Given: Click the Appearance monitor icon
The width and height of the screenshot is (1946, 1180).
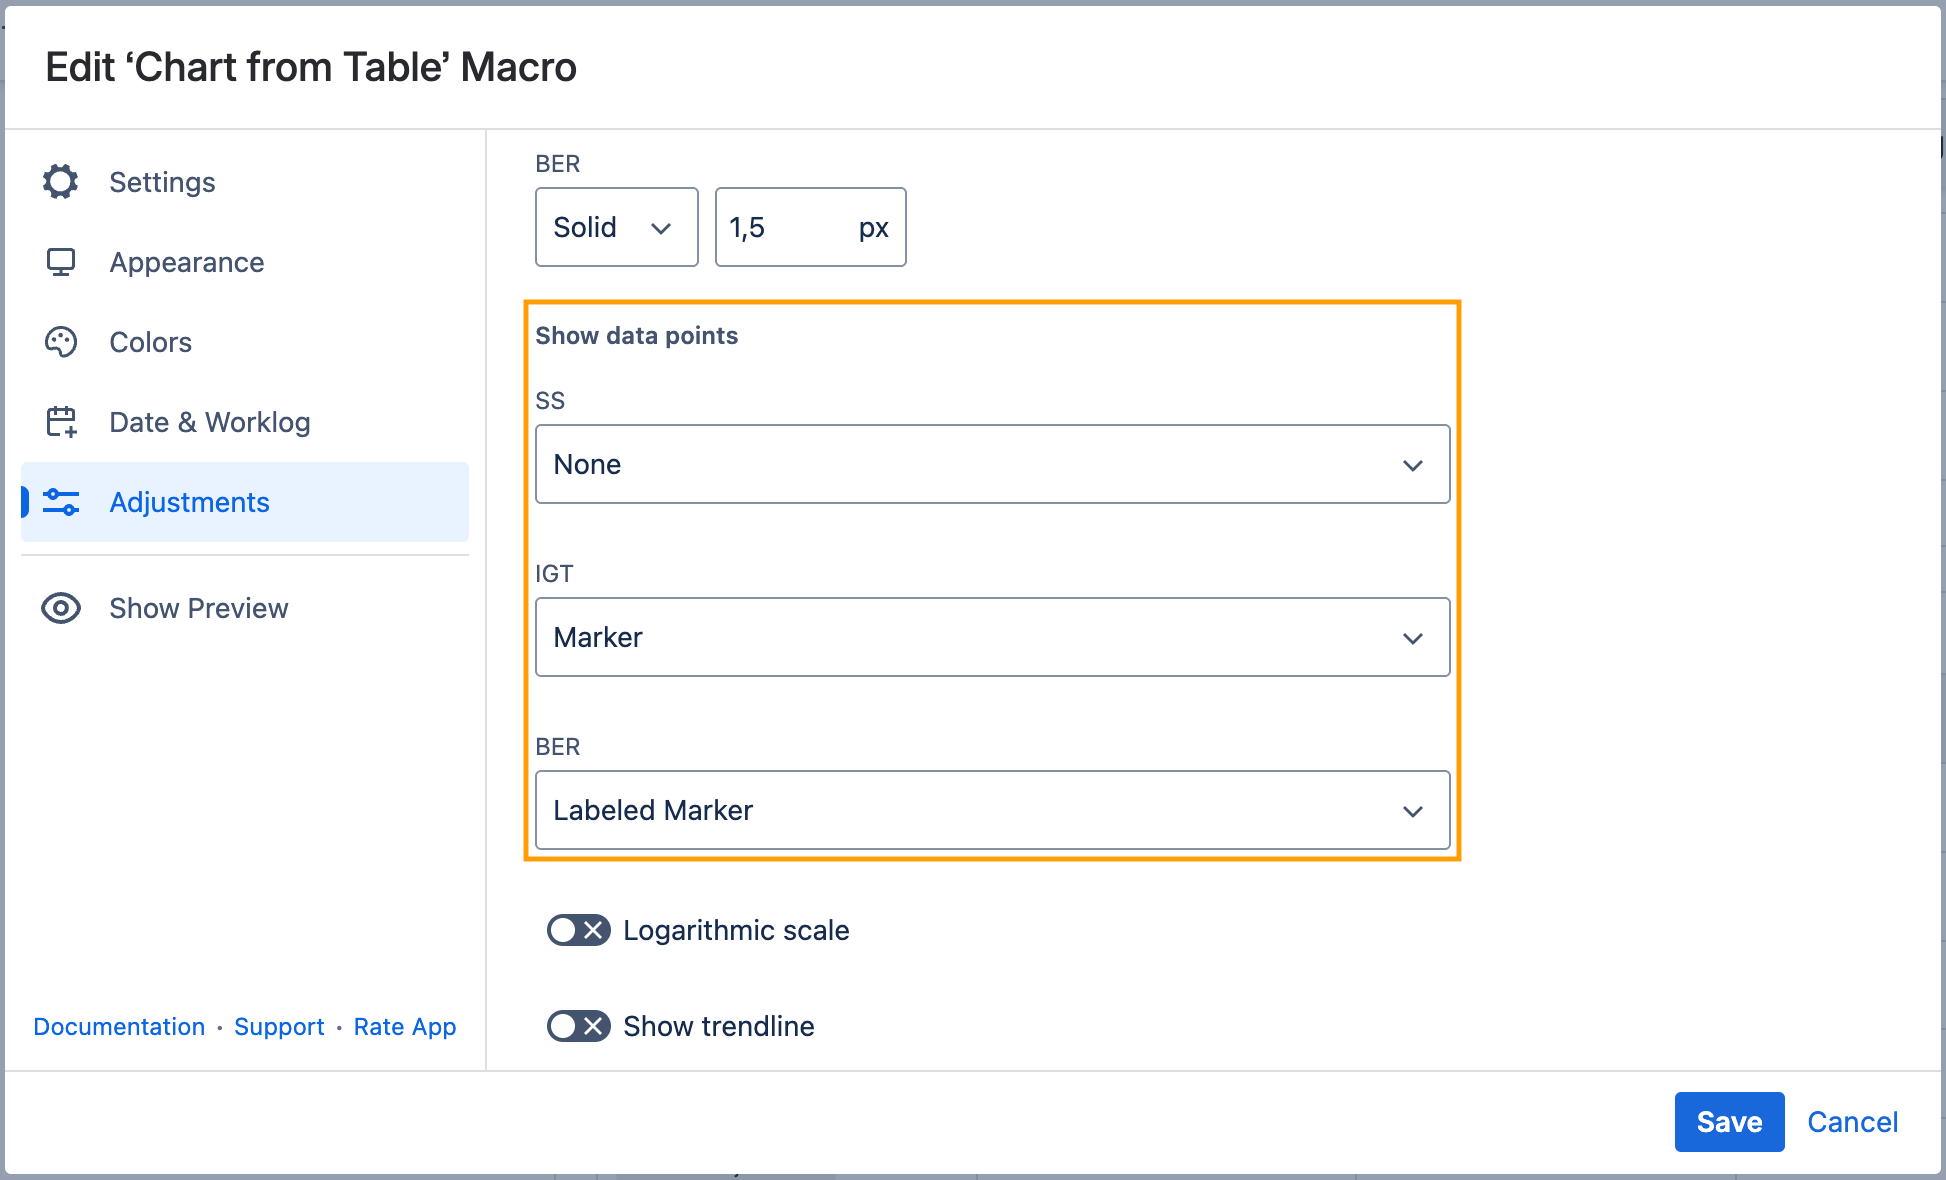Looking at the screenshot, I should tap(61, 262).
